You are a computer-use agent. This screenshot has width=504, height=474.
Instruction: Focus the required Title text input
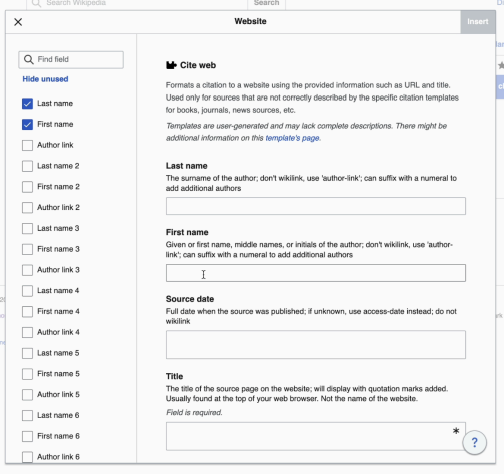point(316,436)
